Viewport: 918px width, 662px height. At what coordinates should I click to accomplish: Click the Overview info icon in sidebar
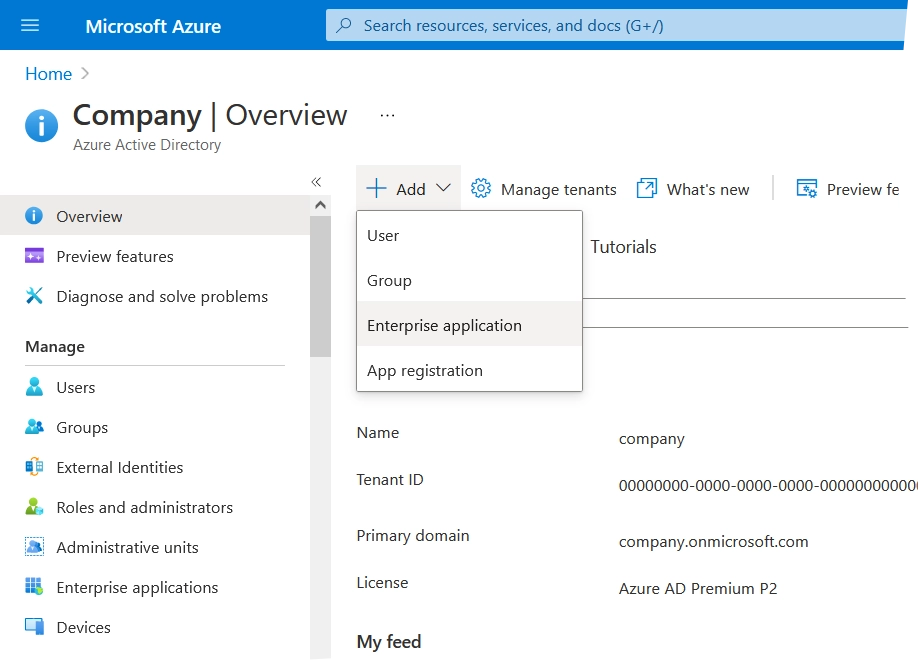(x=34, y=215)
